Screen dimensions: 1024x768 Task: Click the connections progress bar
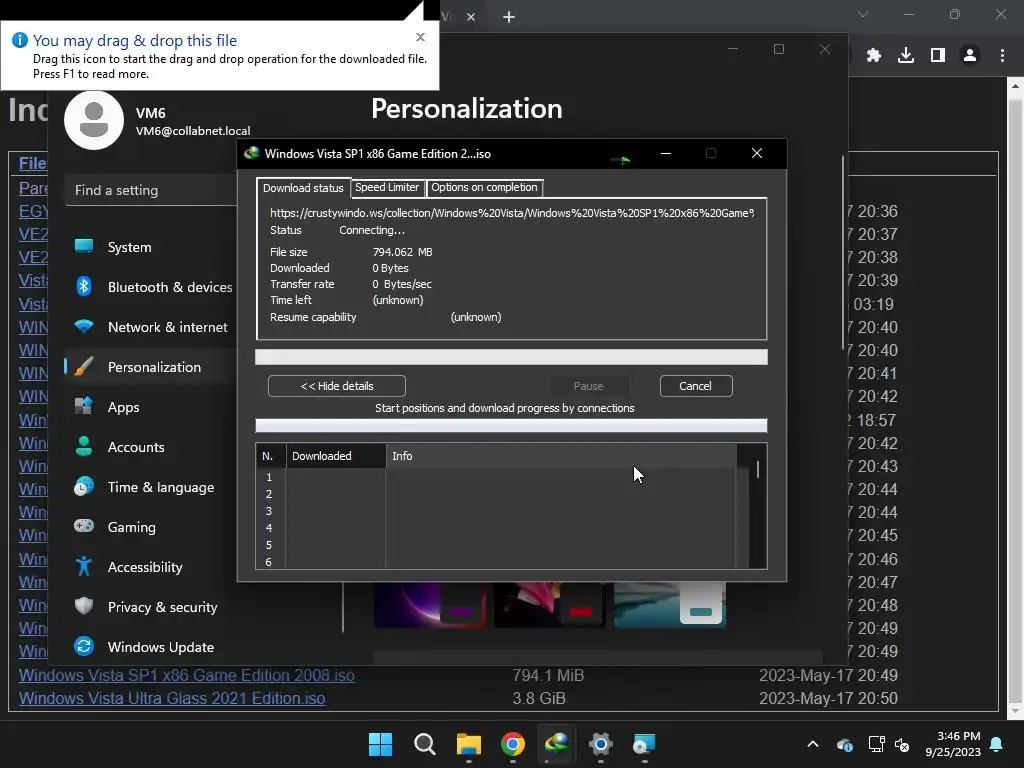coord(511,426)
